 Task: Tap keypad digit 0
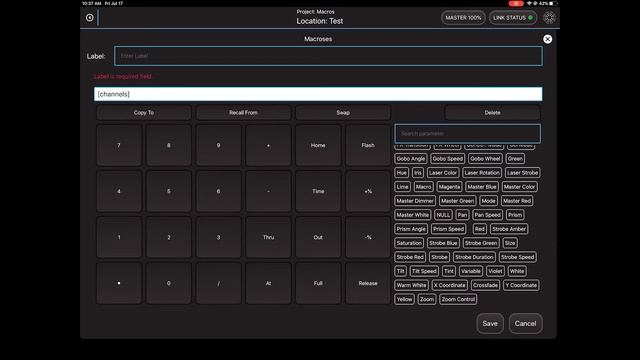tap(169, 283)
